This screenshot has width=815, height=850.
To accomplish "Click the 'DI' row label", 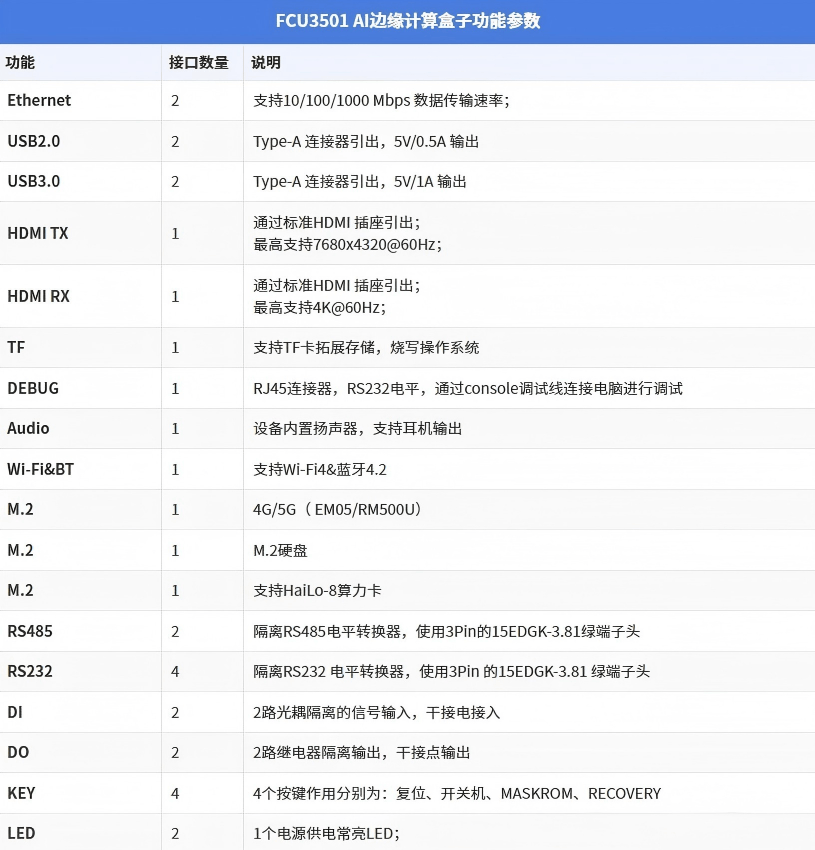I will [15, 712].
